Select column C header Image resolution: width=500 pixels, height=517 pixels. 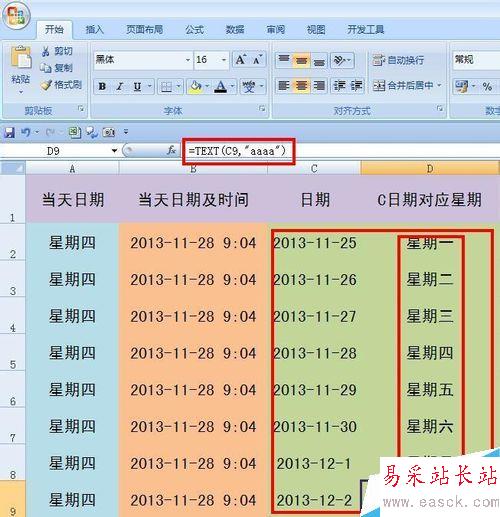point(314,168)
